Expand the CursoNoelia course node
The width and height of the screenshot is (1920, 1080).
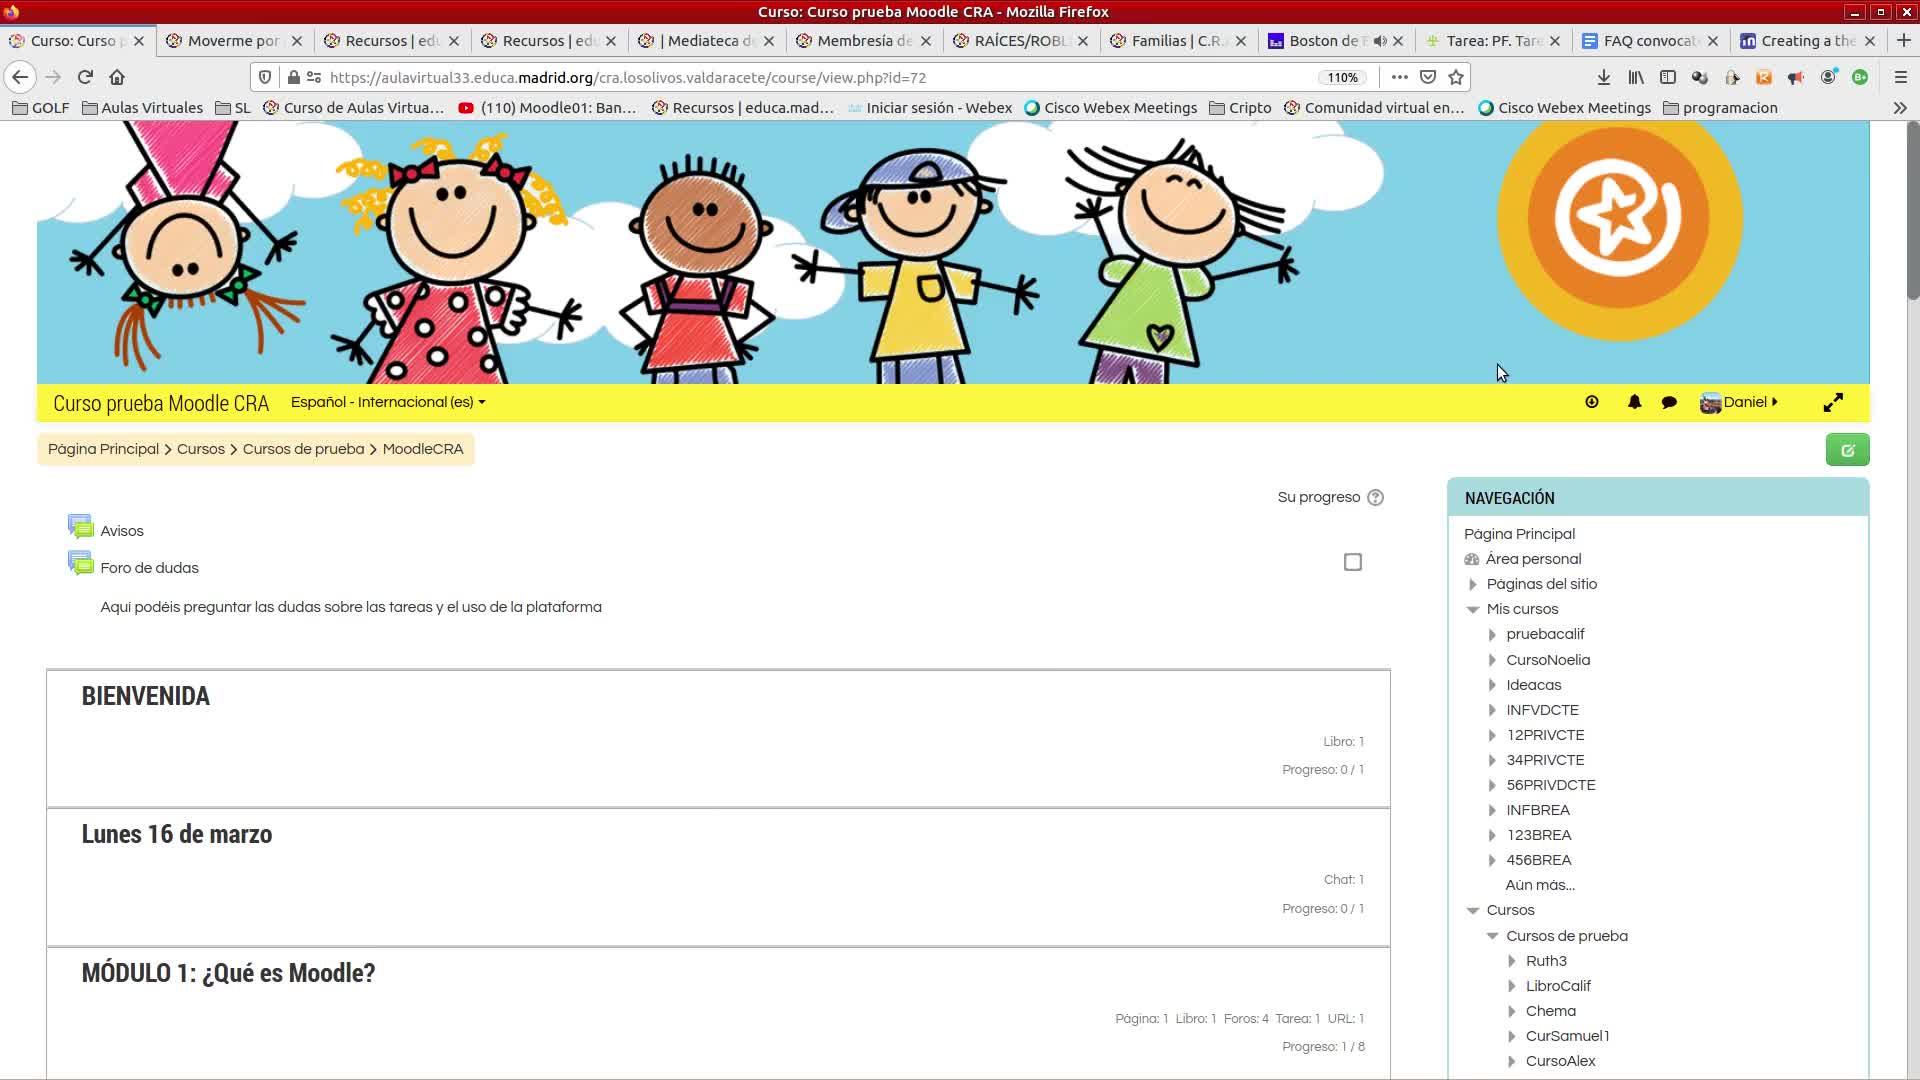(1492, 660)
